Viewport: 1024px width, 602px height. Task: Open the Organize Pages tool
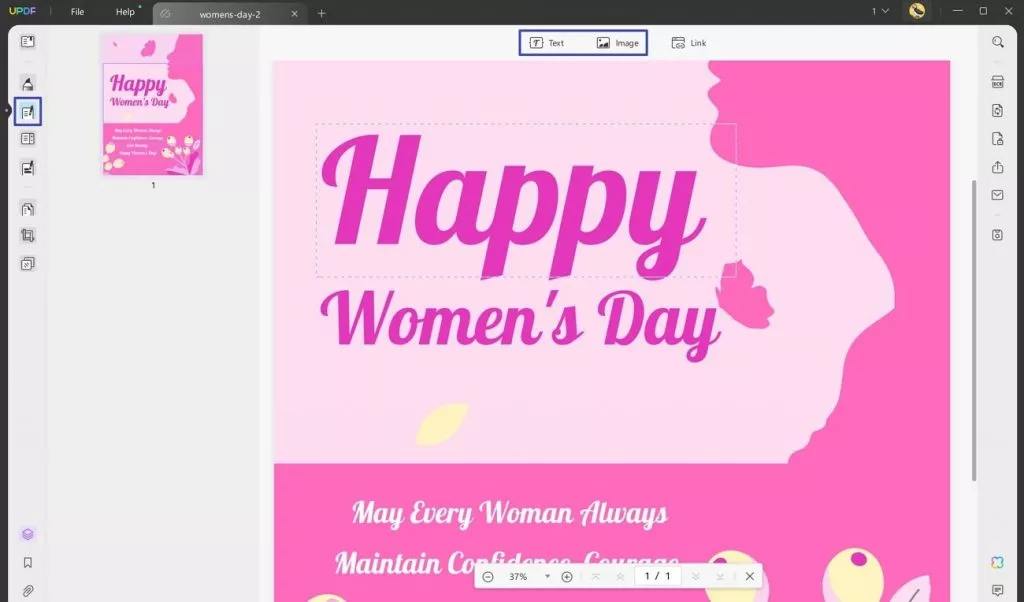[27, 210]
